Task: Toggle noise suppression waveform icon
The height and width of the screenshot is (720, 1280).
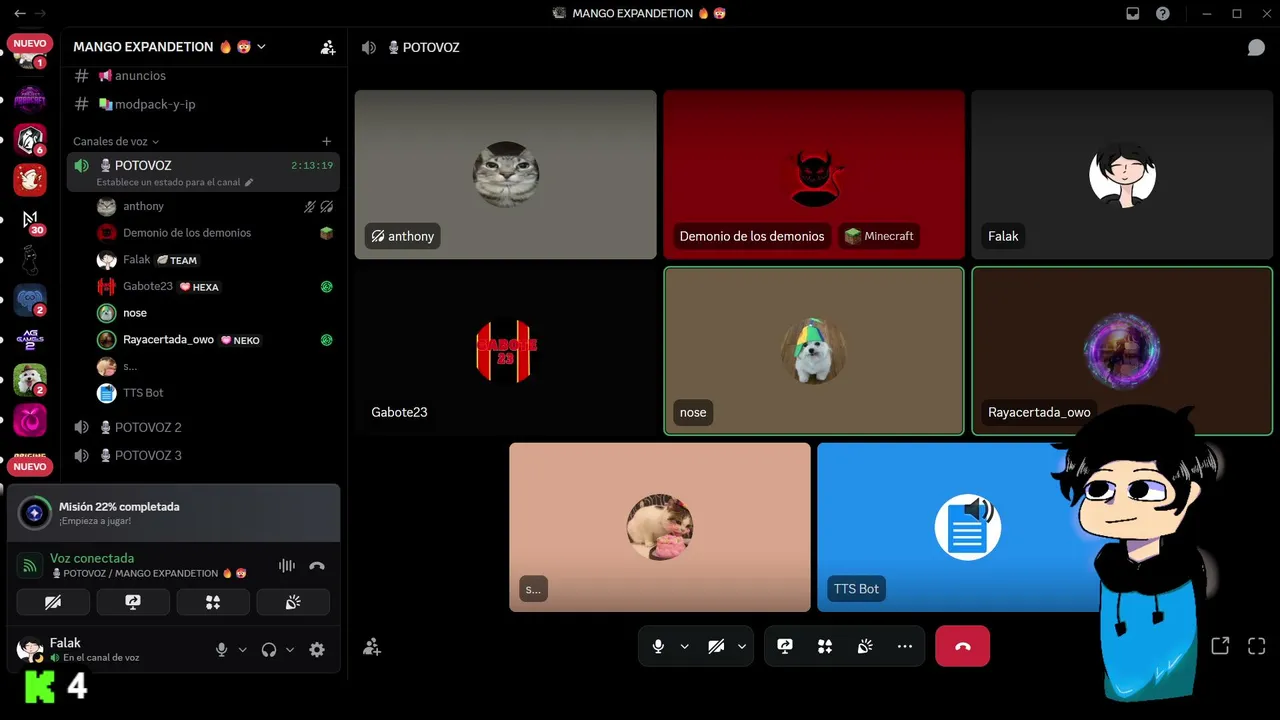Action: pyautogui.click(x=287, y=566)
